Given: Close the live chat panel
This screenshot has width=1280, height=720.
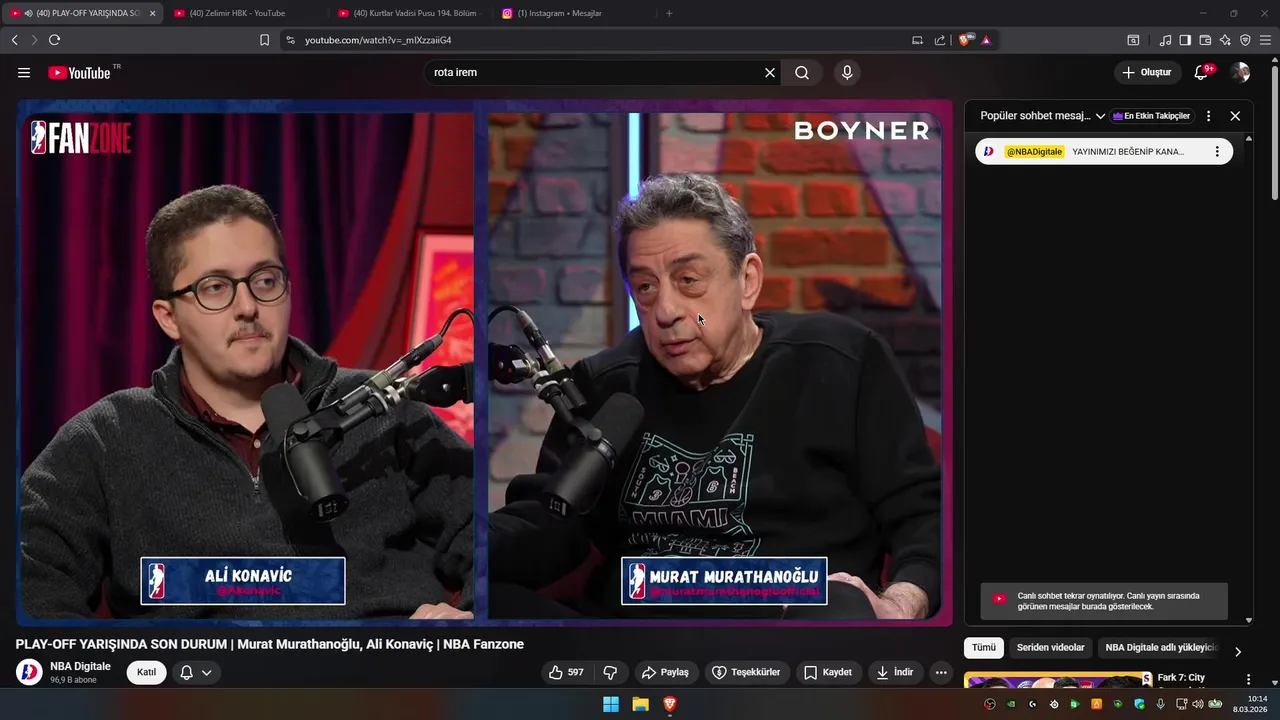Looking at the screenshot, I should pos(1235,116).
